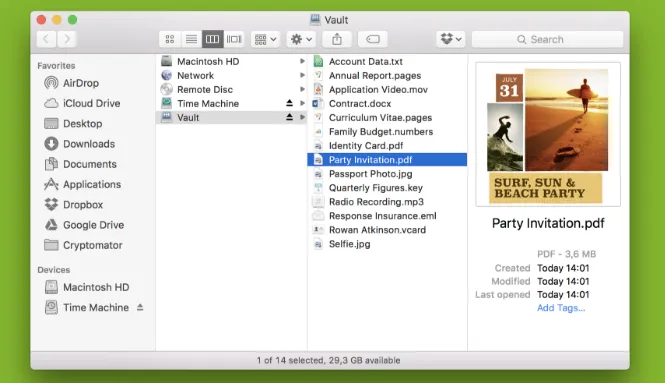Open Dropbox in the sidebar
Screen dimensions: 665x383
[73, 204]
